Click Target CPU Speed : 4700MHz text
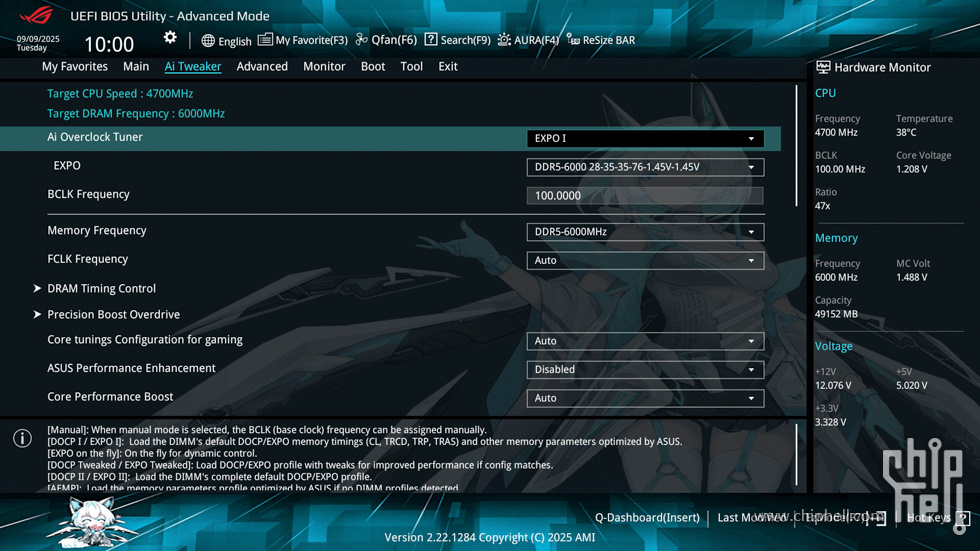The width and height of the screenshot is (980, 551). [x=120, y=94]
